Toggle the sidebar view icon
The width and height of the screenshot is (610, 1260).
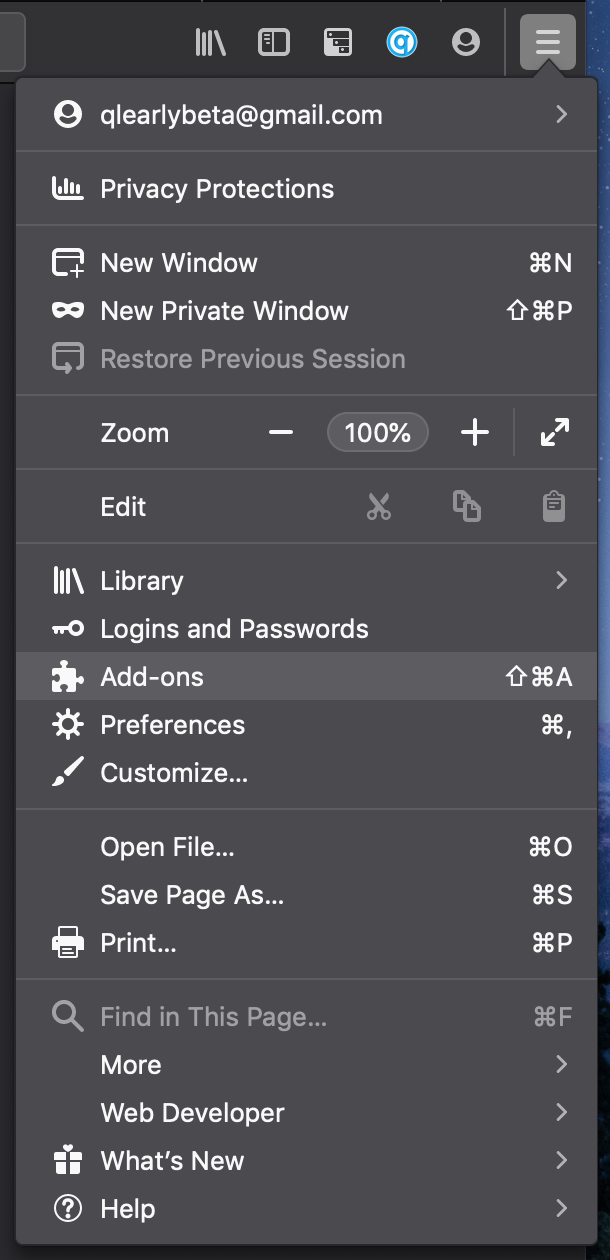point(274,42)
